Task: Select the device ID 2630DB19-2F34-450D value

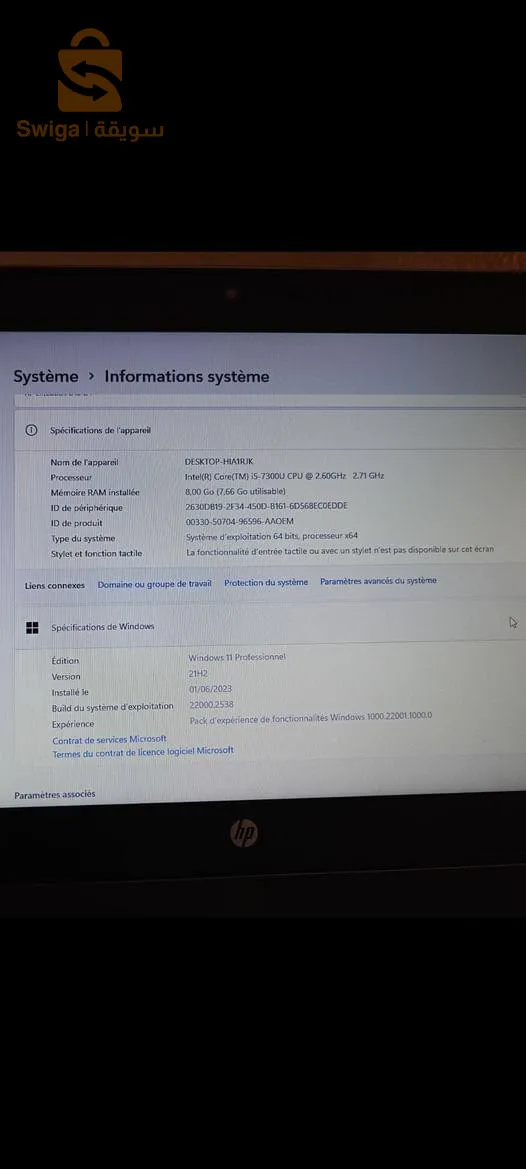Action: click(x=267, y=506)
